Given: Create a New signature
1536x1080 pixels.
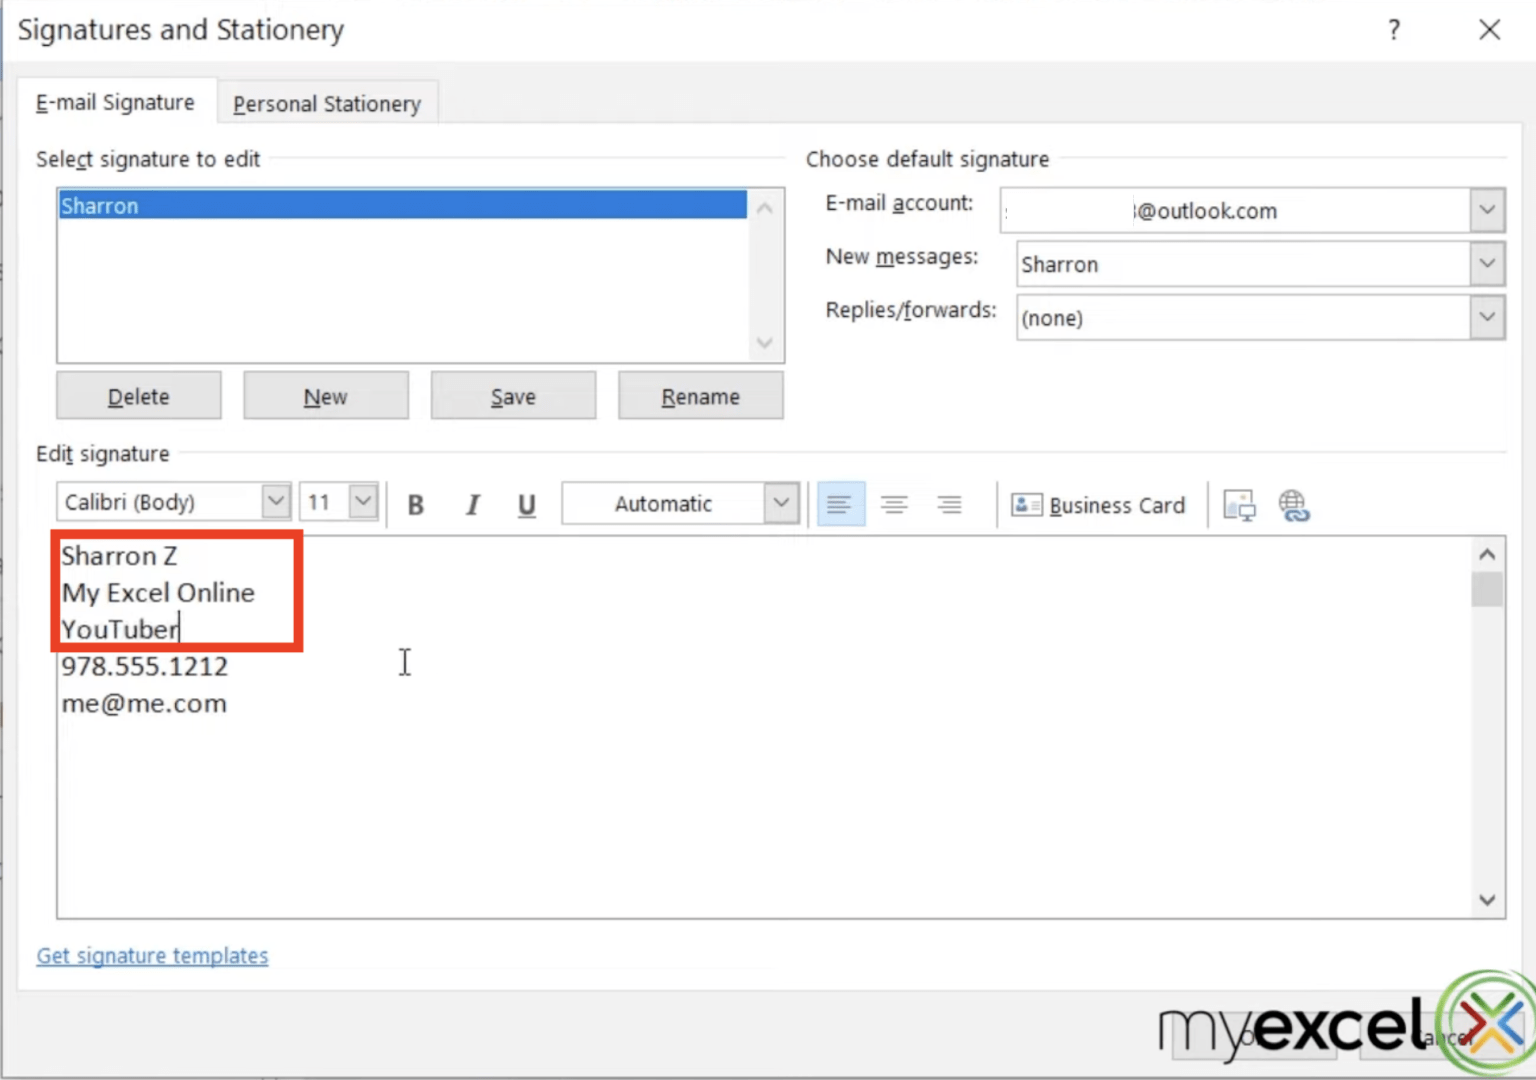Looking at the screenshot, I should pyautogui.click(x=326, y=395).
